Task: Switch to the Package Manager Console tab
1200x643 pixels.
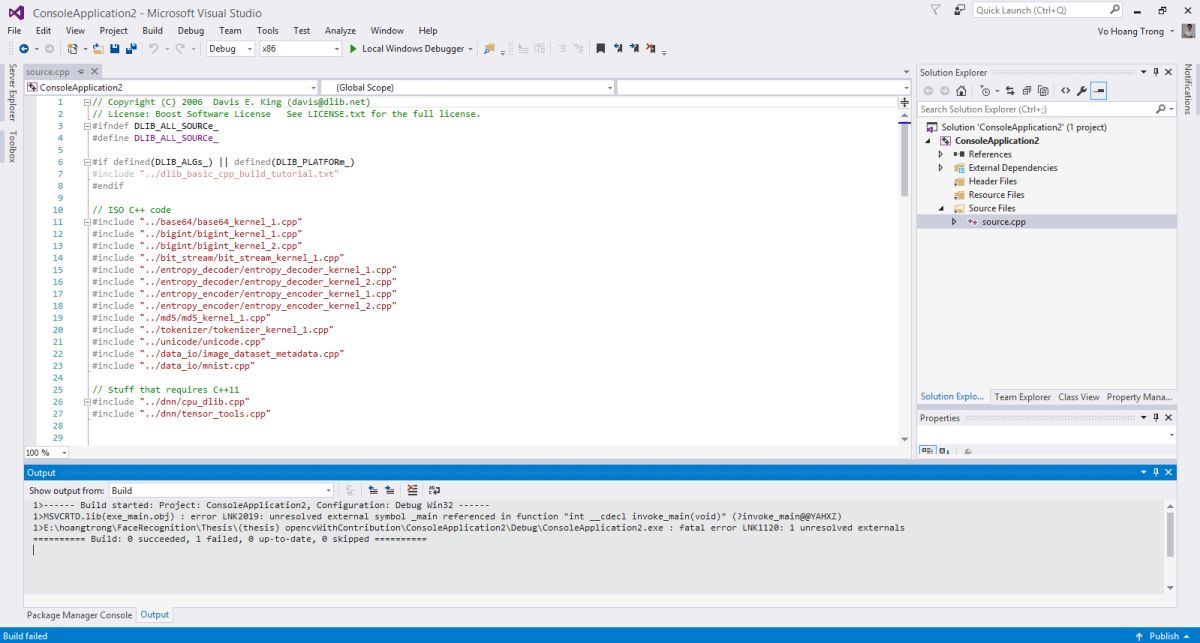Action: click(x=79, y=615)
